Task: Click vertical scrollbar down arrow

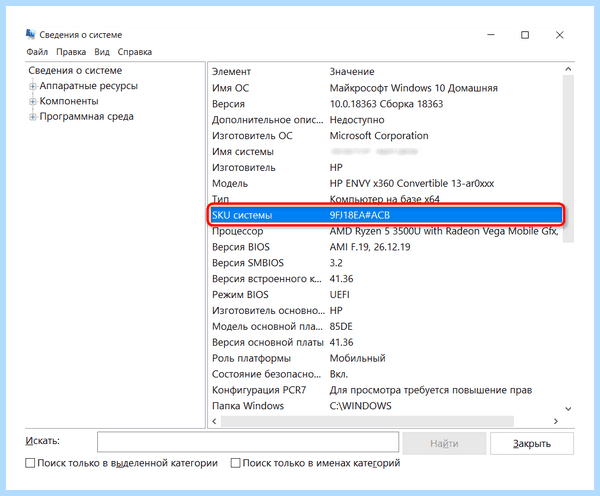Action: tap(568, 409)
